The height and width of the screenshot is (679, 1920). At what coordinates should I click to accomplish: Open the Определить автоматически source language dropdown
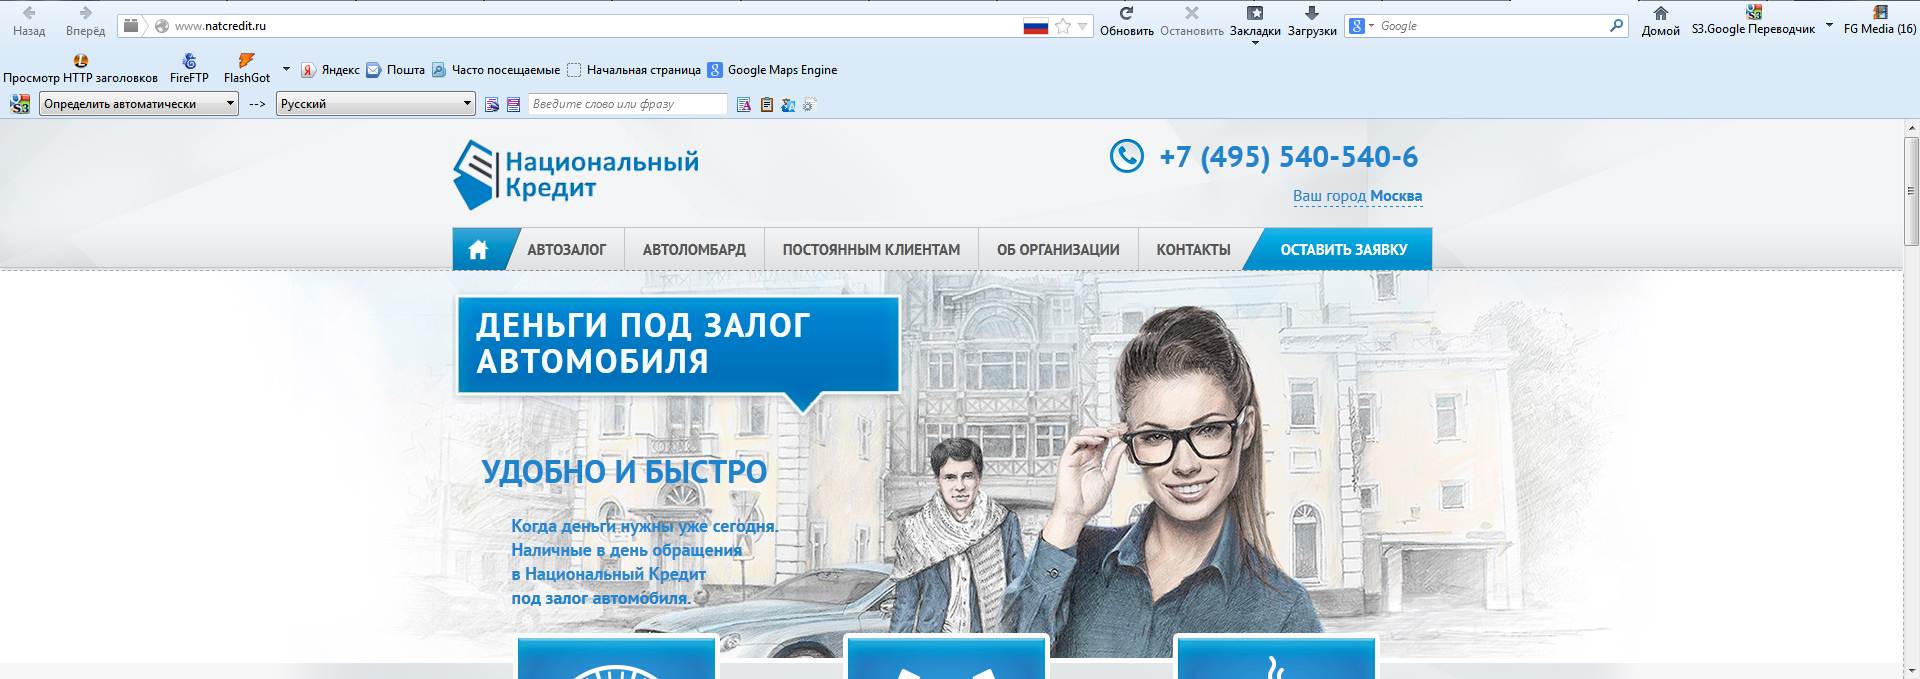[x=139, y=104]
